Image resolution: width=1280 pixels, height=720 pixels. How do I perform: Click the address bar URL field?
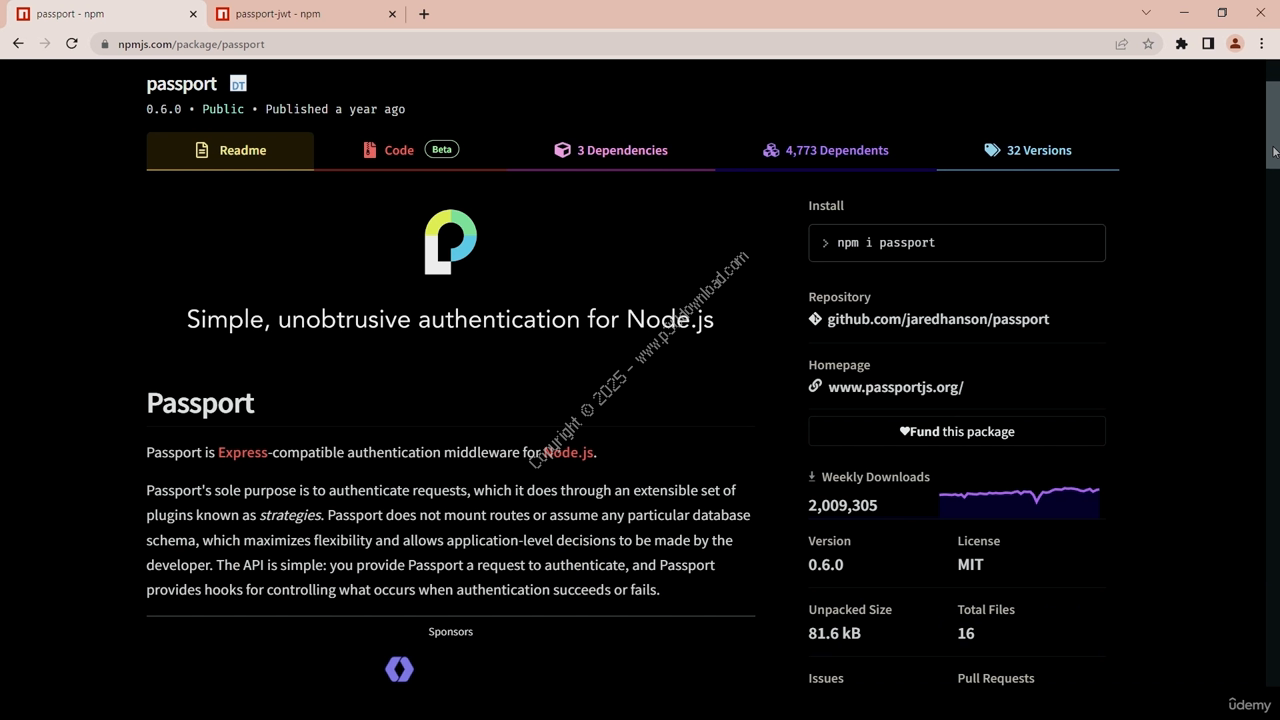coord(600,44)
